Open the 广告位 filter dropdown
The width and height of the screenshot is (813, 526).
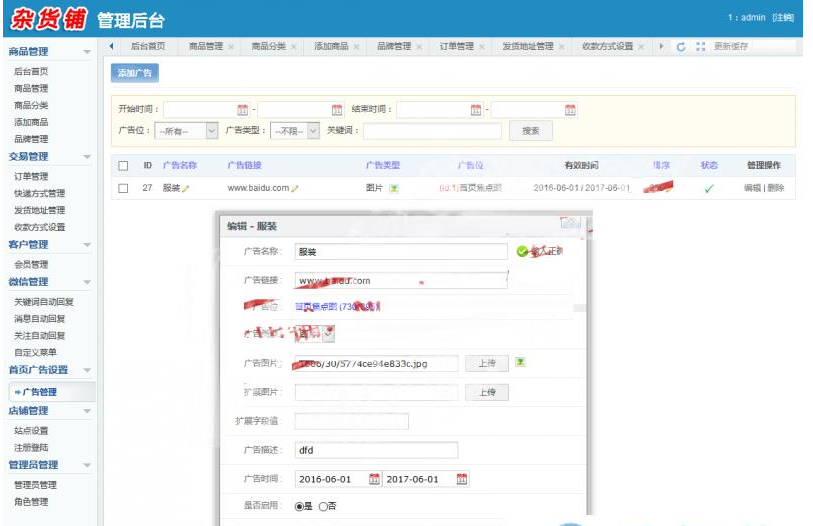pos(211,131)
